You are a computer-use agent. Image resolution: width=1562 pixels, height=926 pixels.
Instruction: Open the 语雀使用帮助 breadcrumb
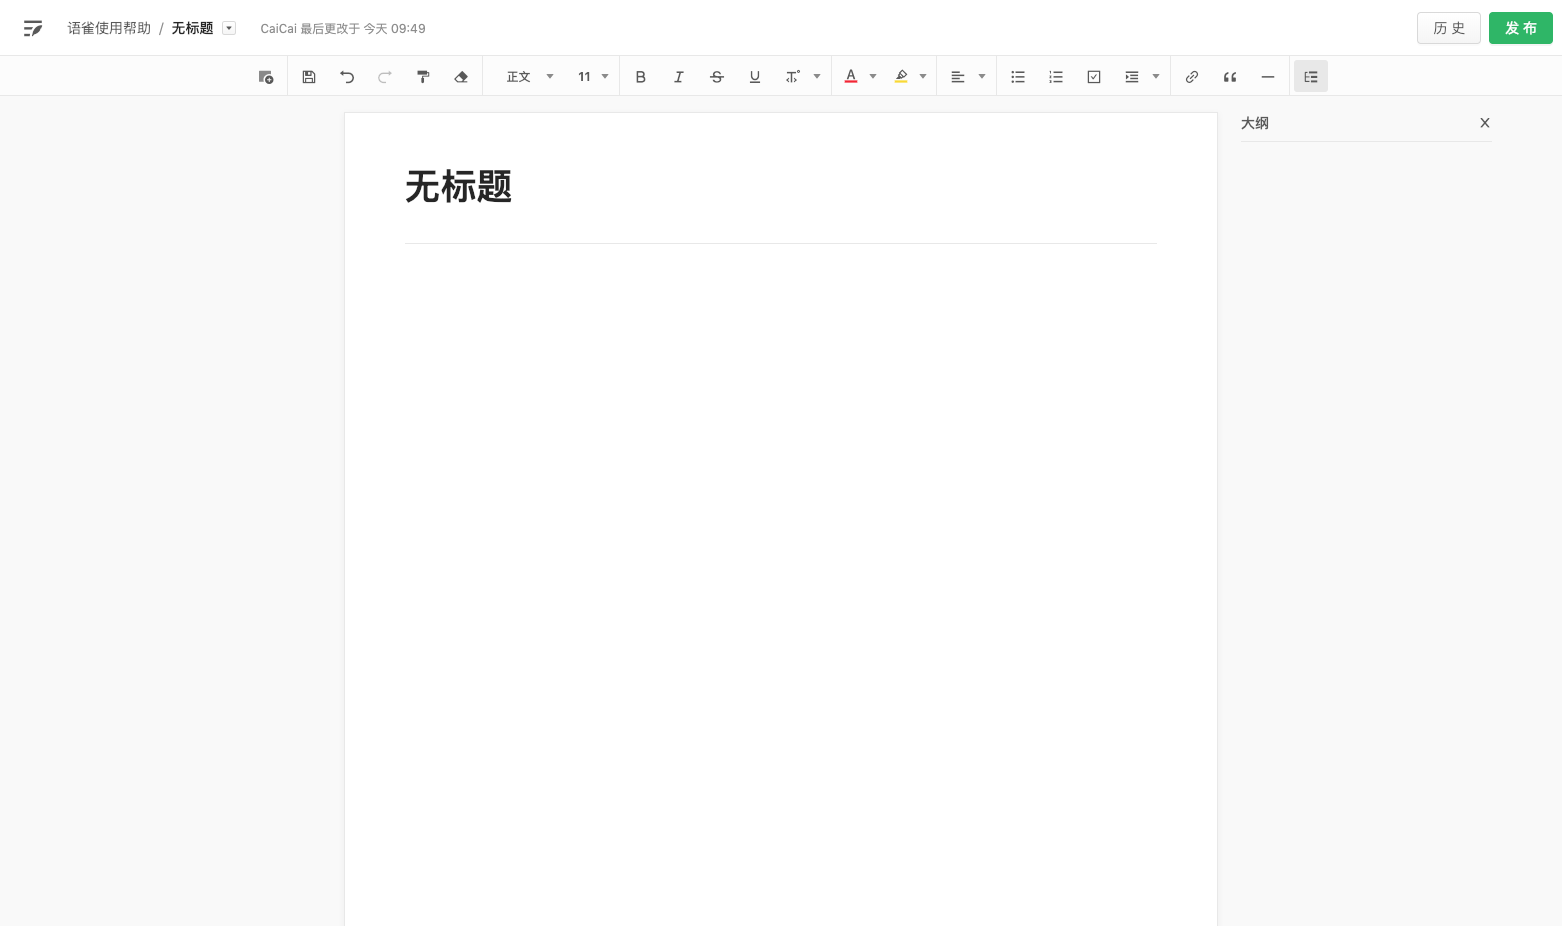click(108, 27)
